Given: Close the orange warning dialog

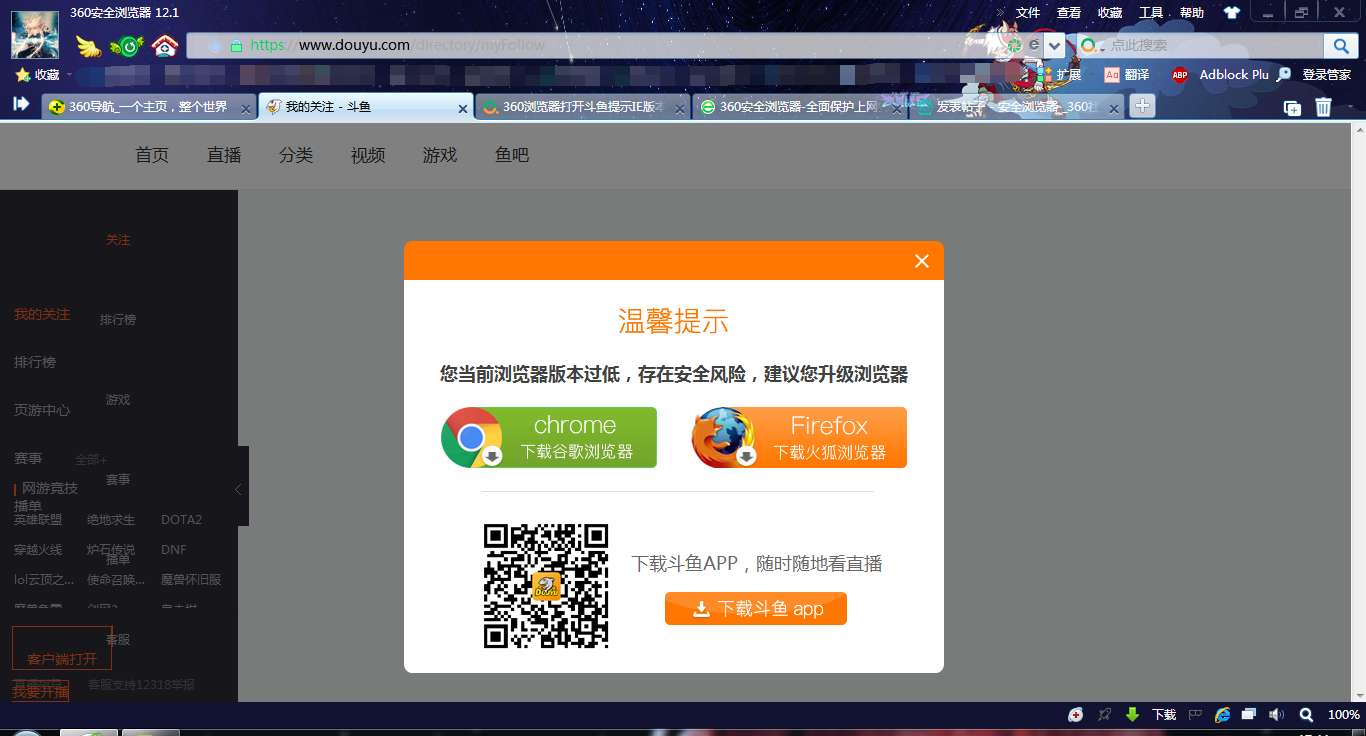Looking at the screenshot, I should click(x=921, y=261).
